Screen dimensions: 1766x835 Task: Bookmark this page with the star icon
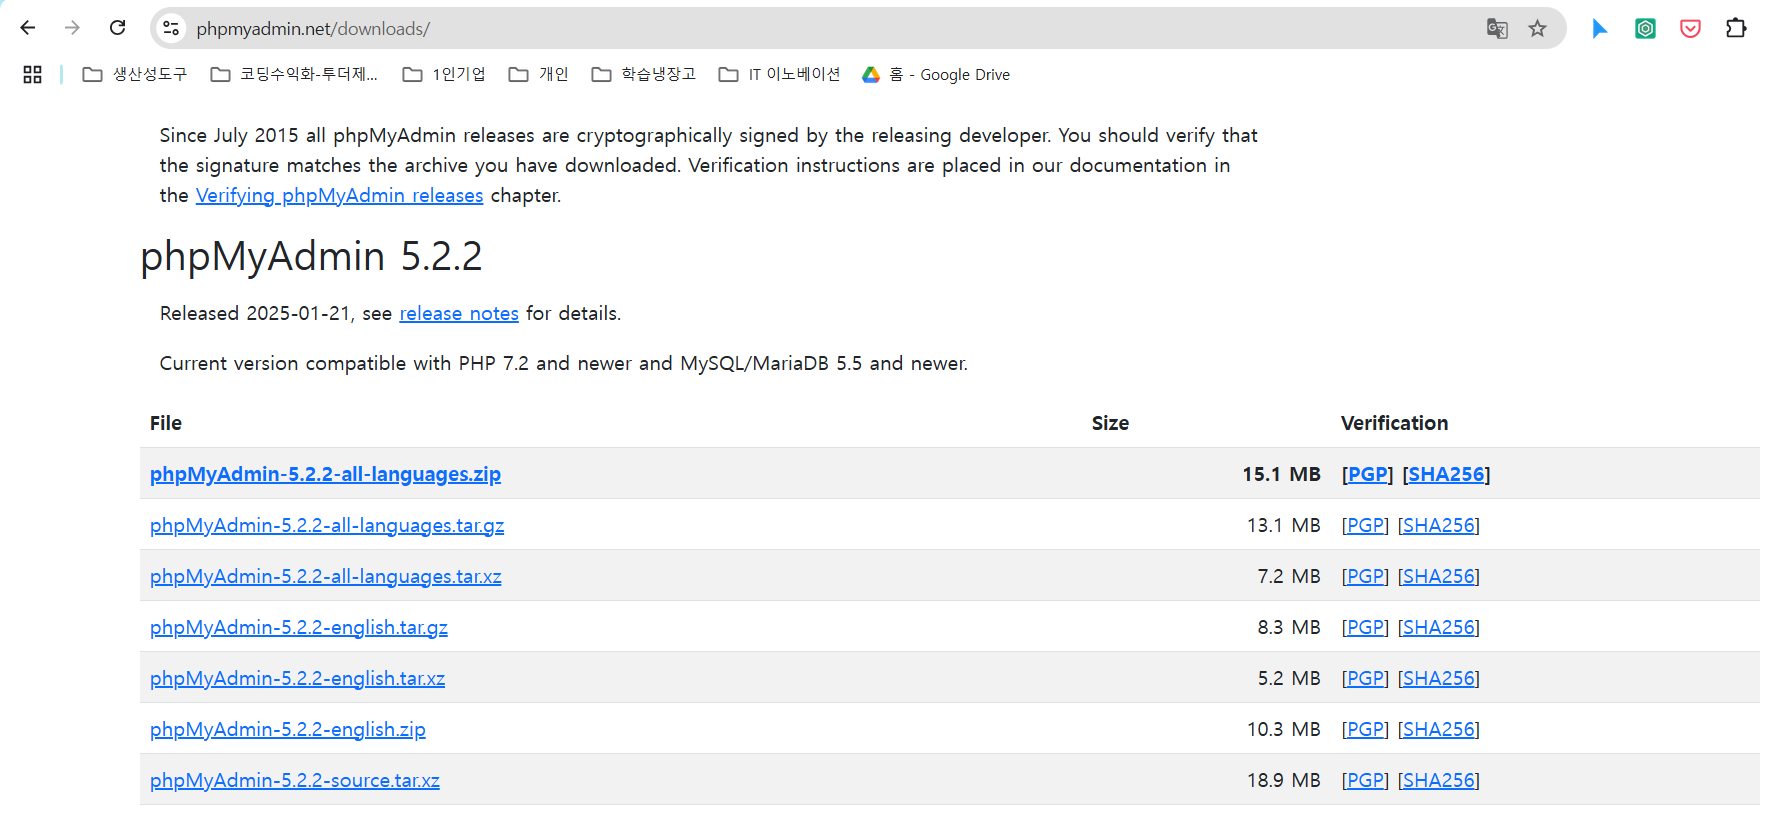(1537, 28)
